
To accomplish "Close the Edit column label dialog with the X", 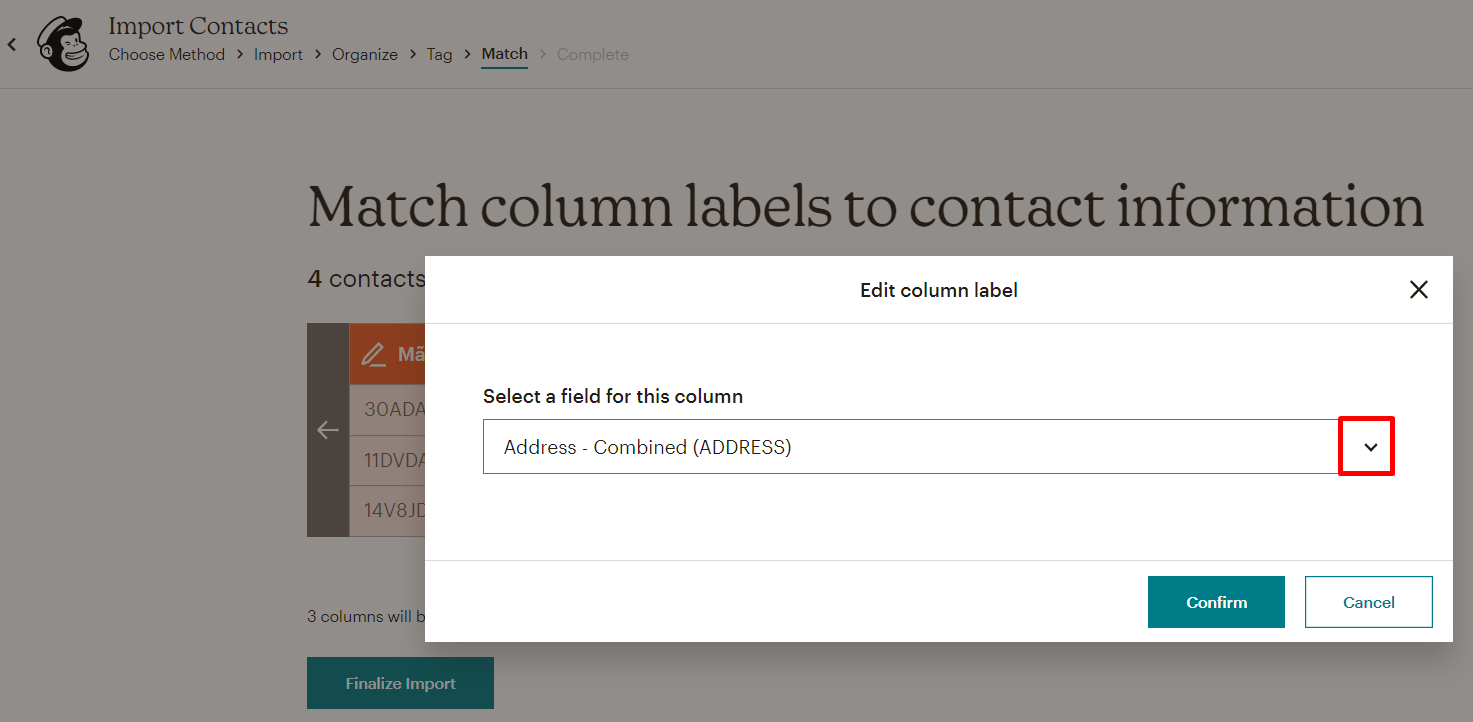I will [1418, 289].
